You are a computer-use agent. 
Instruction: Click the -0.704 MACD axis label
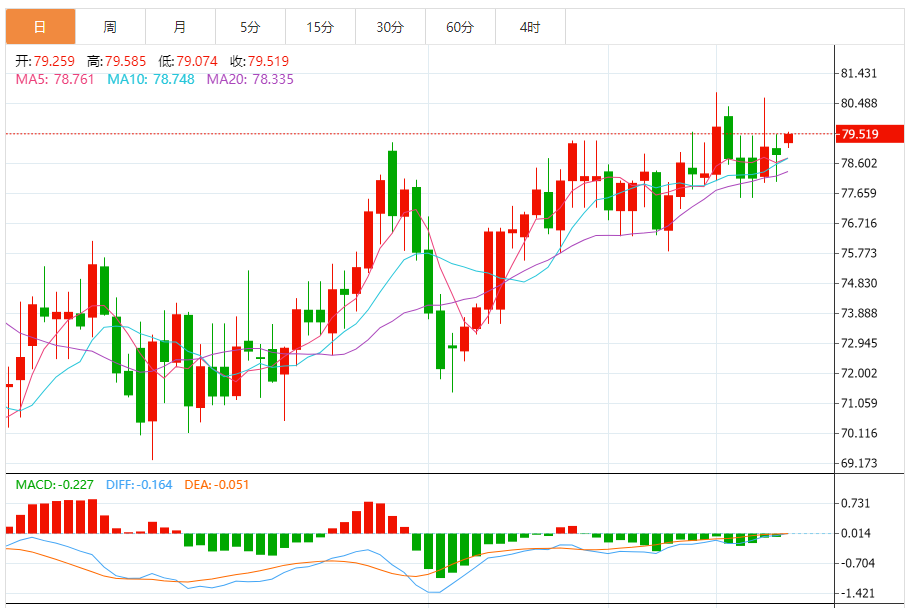pos(857,563)
